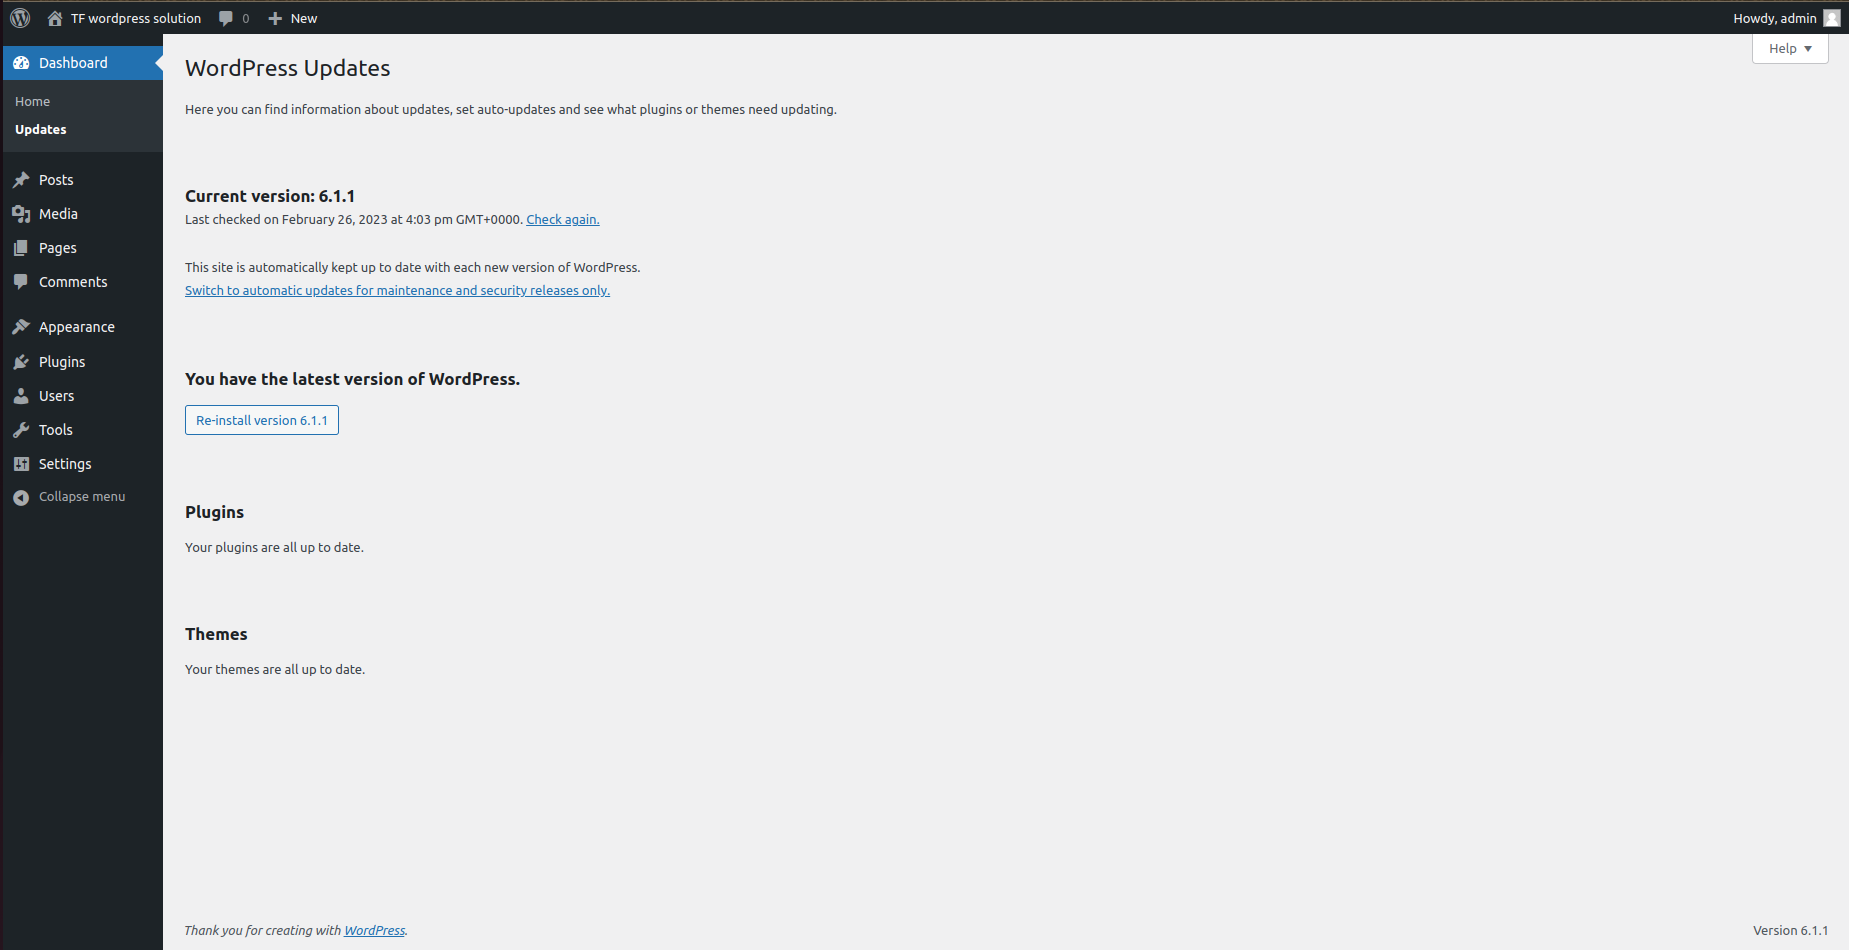The width and height of the screenshot is (1849, 950).
Task: Select the Posts pushpin icon in sidebar
Action: (22, 179)
